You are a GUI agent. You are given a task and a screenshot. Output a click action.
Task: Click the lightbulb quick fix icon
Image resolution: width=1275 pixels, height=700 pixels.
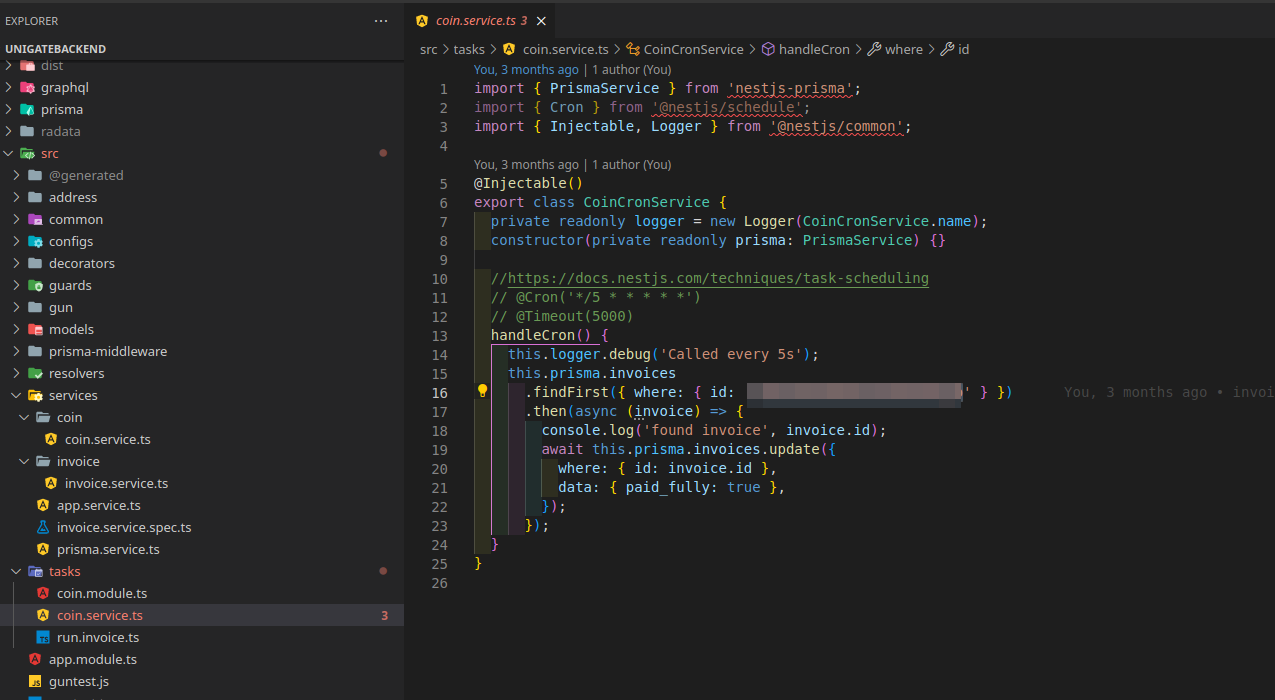pyautogui.click(x=482, y=392)
